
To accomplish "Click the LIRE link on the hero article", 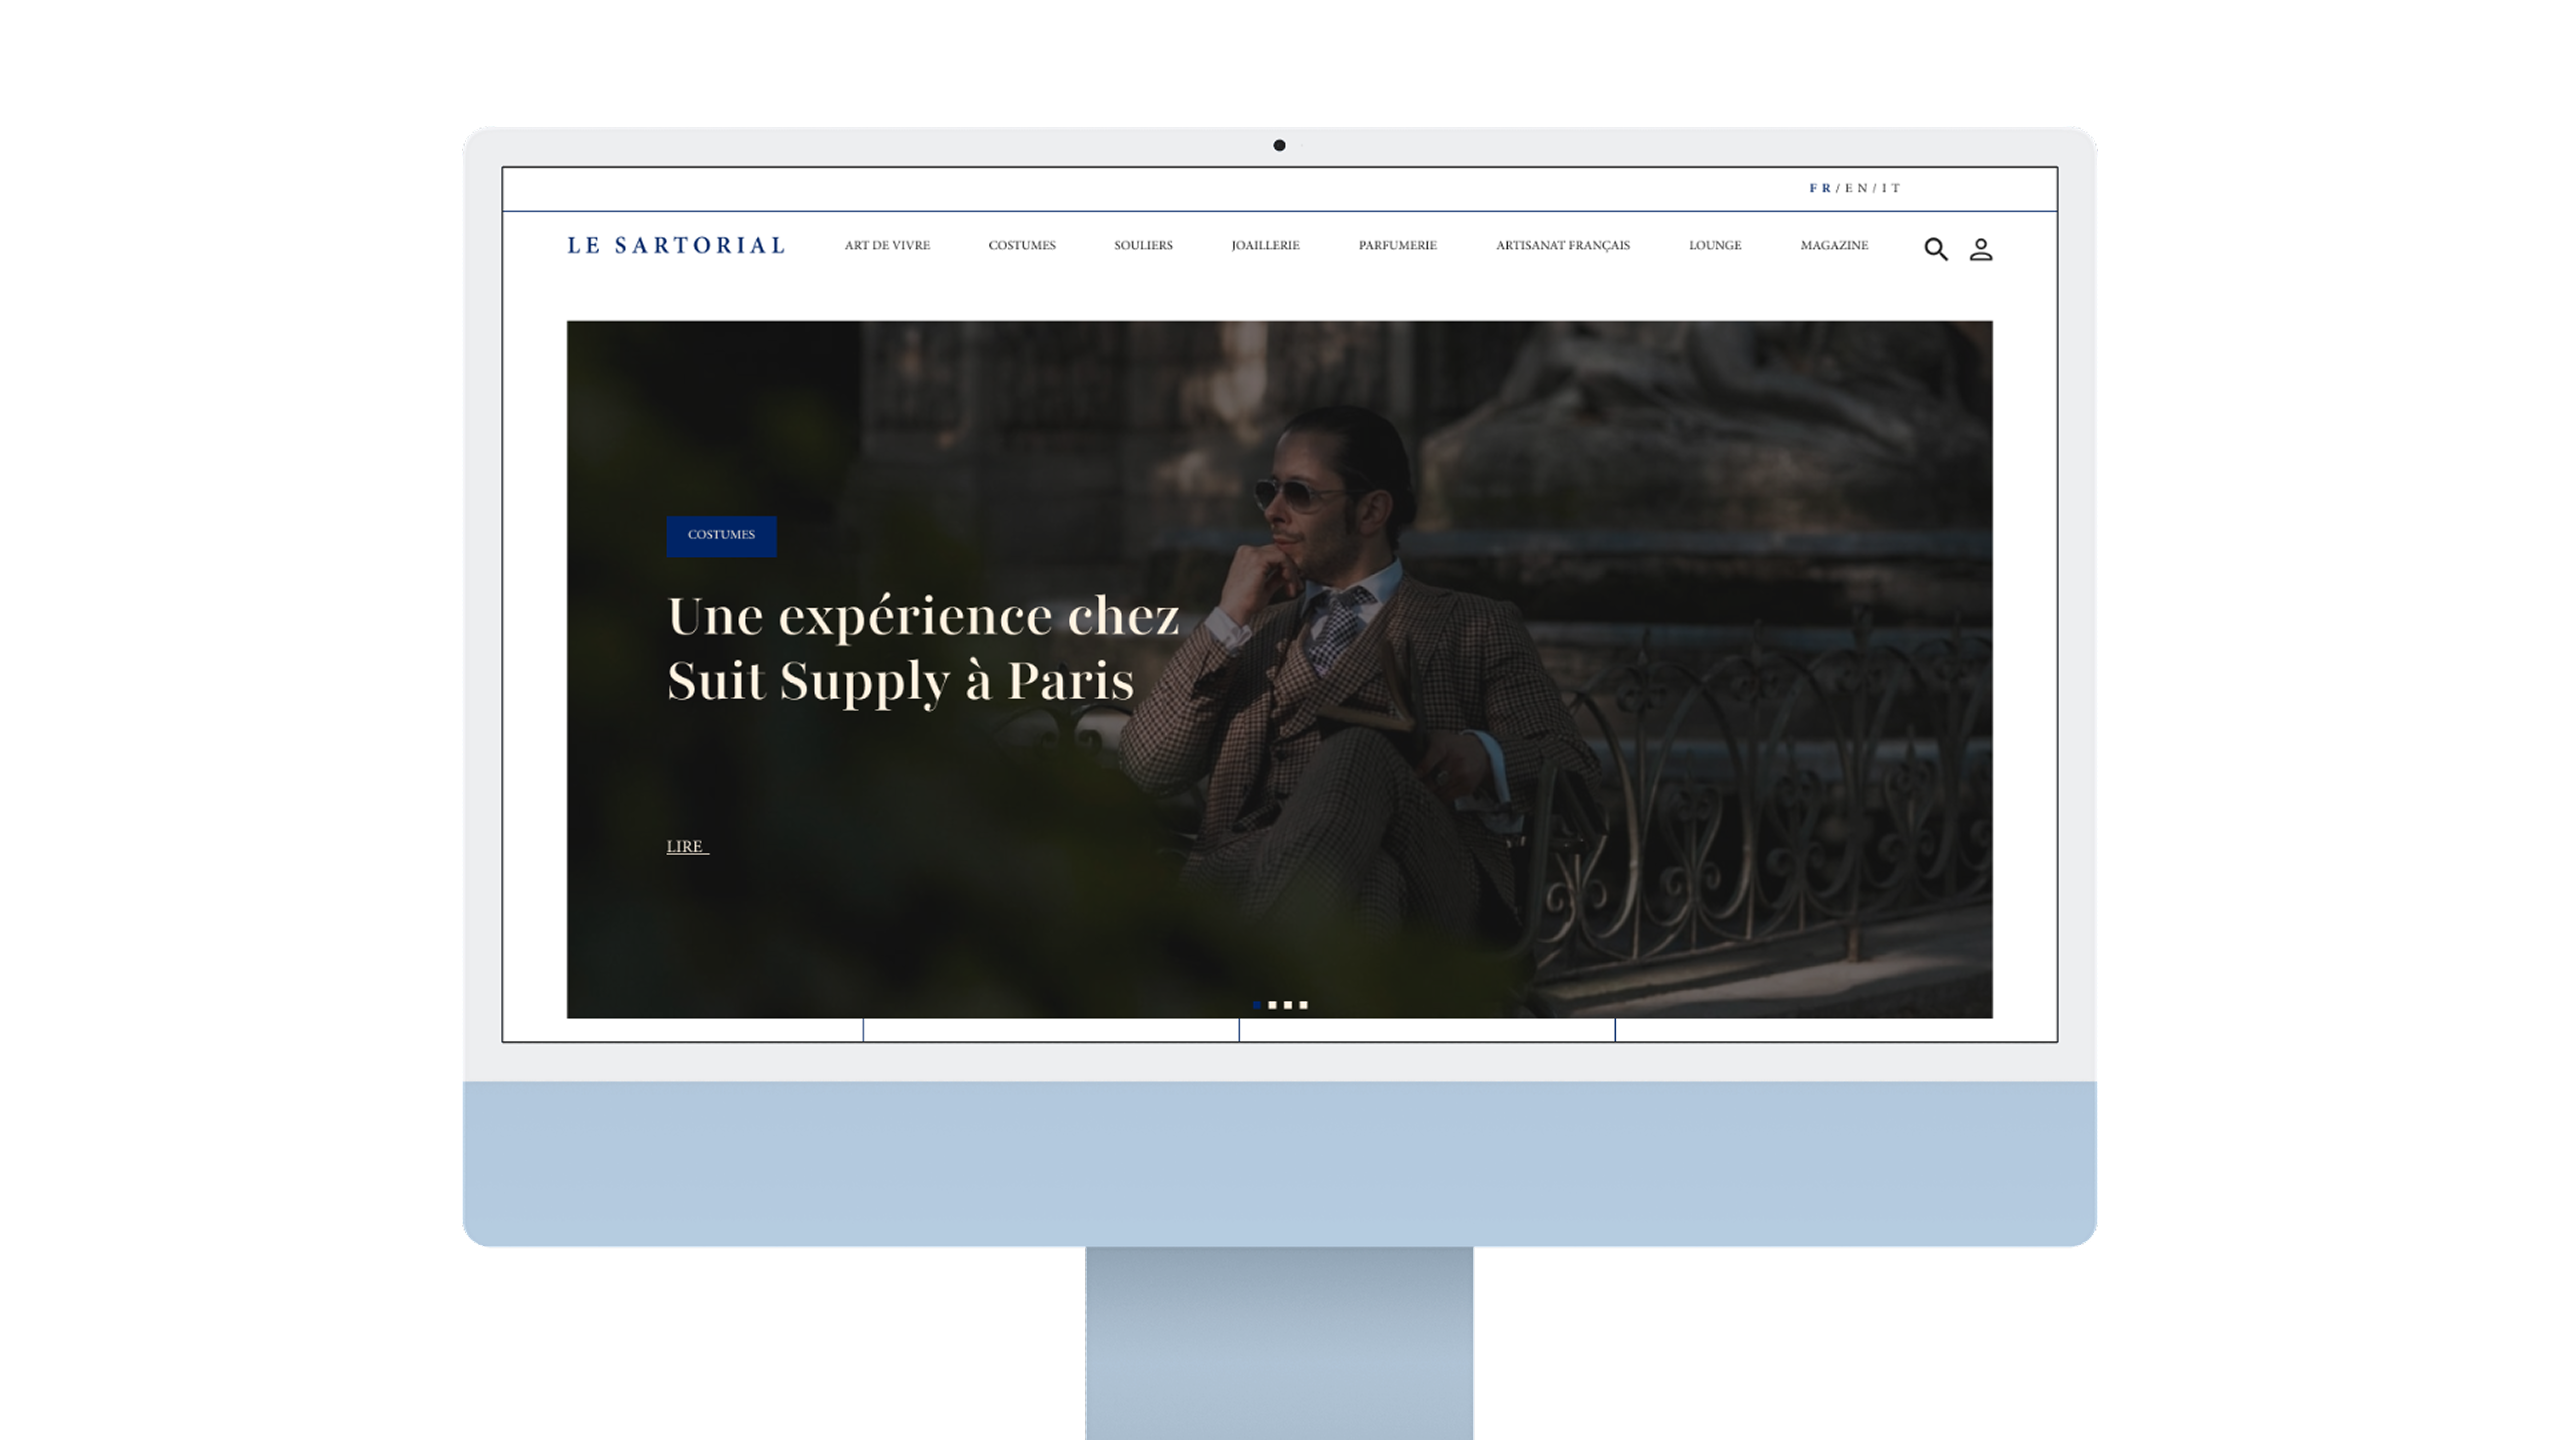I will (686, 845).
